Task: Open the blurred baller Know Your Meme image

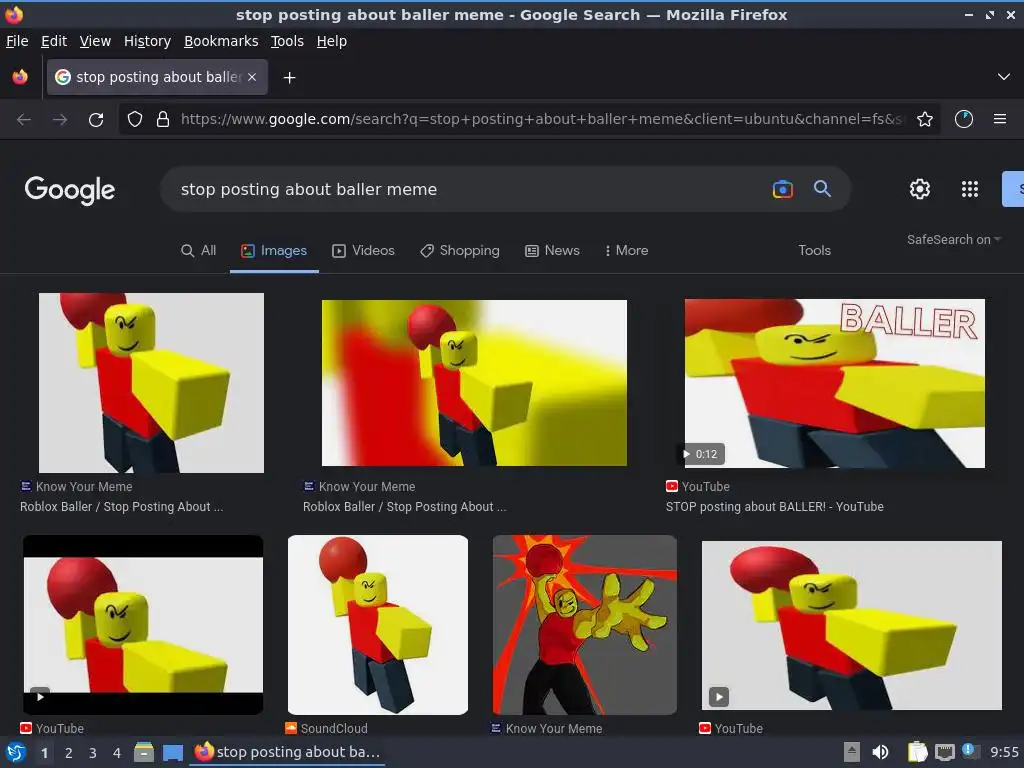Action: pos(474,383)
